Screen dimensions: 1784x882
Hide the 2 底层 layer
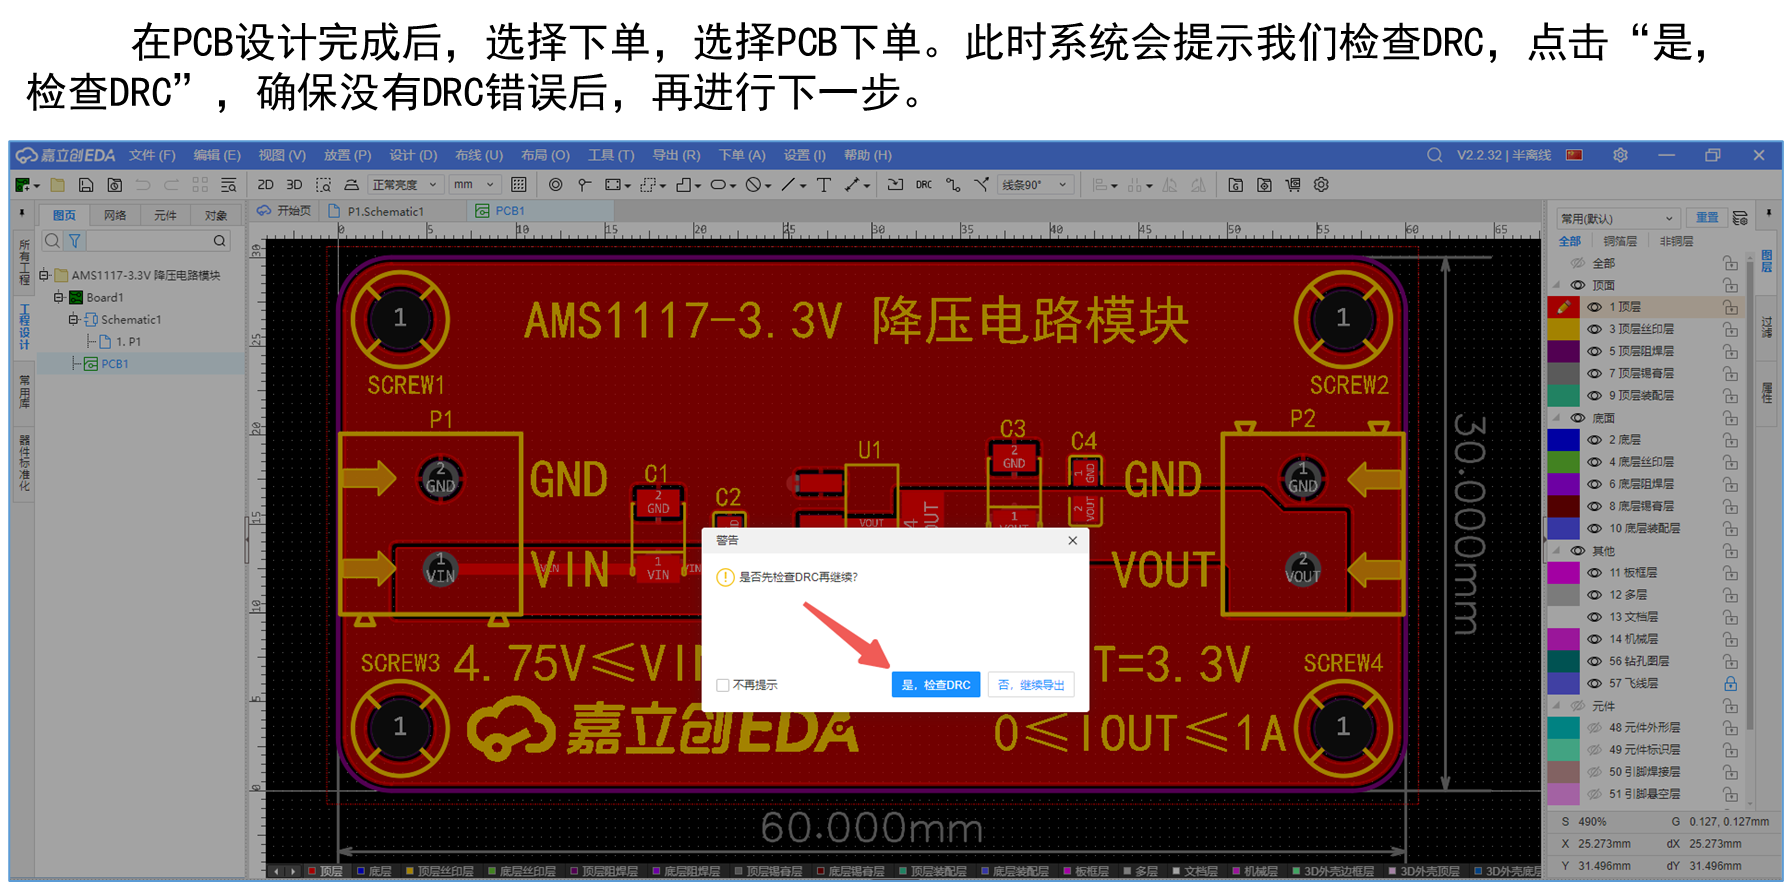(x=1594, y=440)
